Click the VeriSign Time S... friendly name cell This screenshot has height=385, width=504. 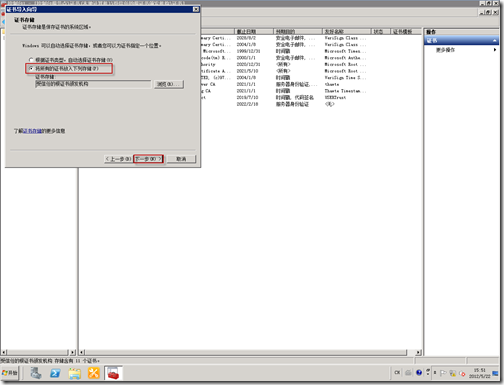pos(345,78)
